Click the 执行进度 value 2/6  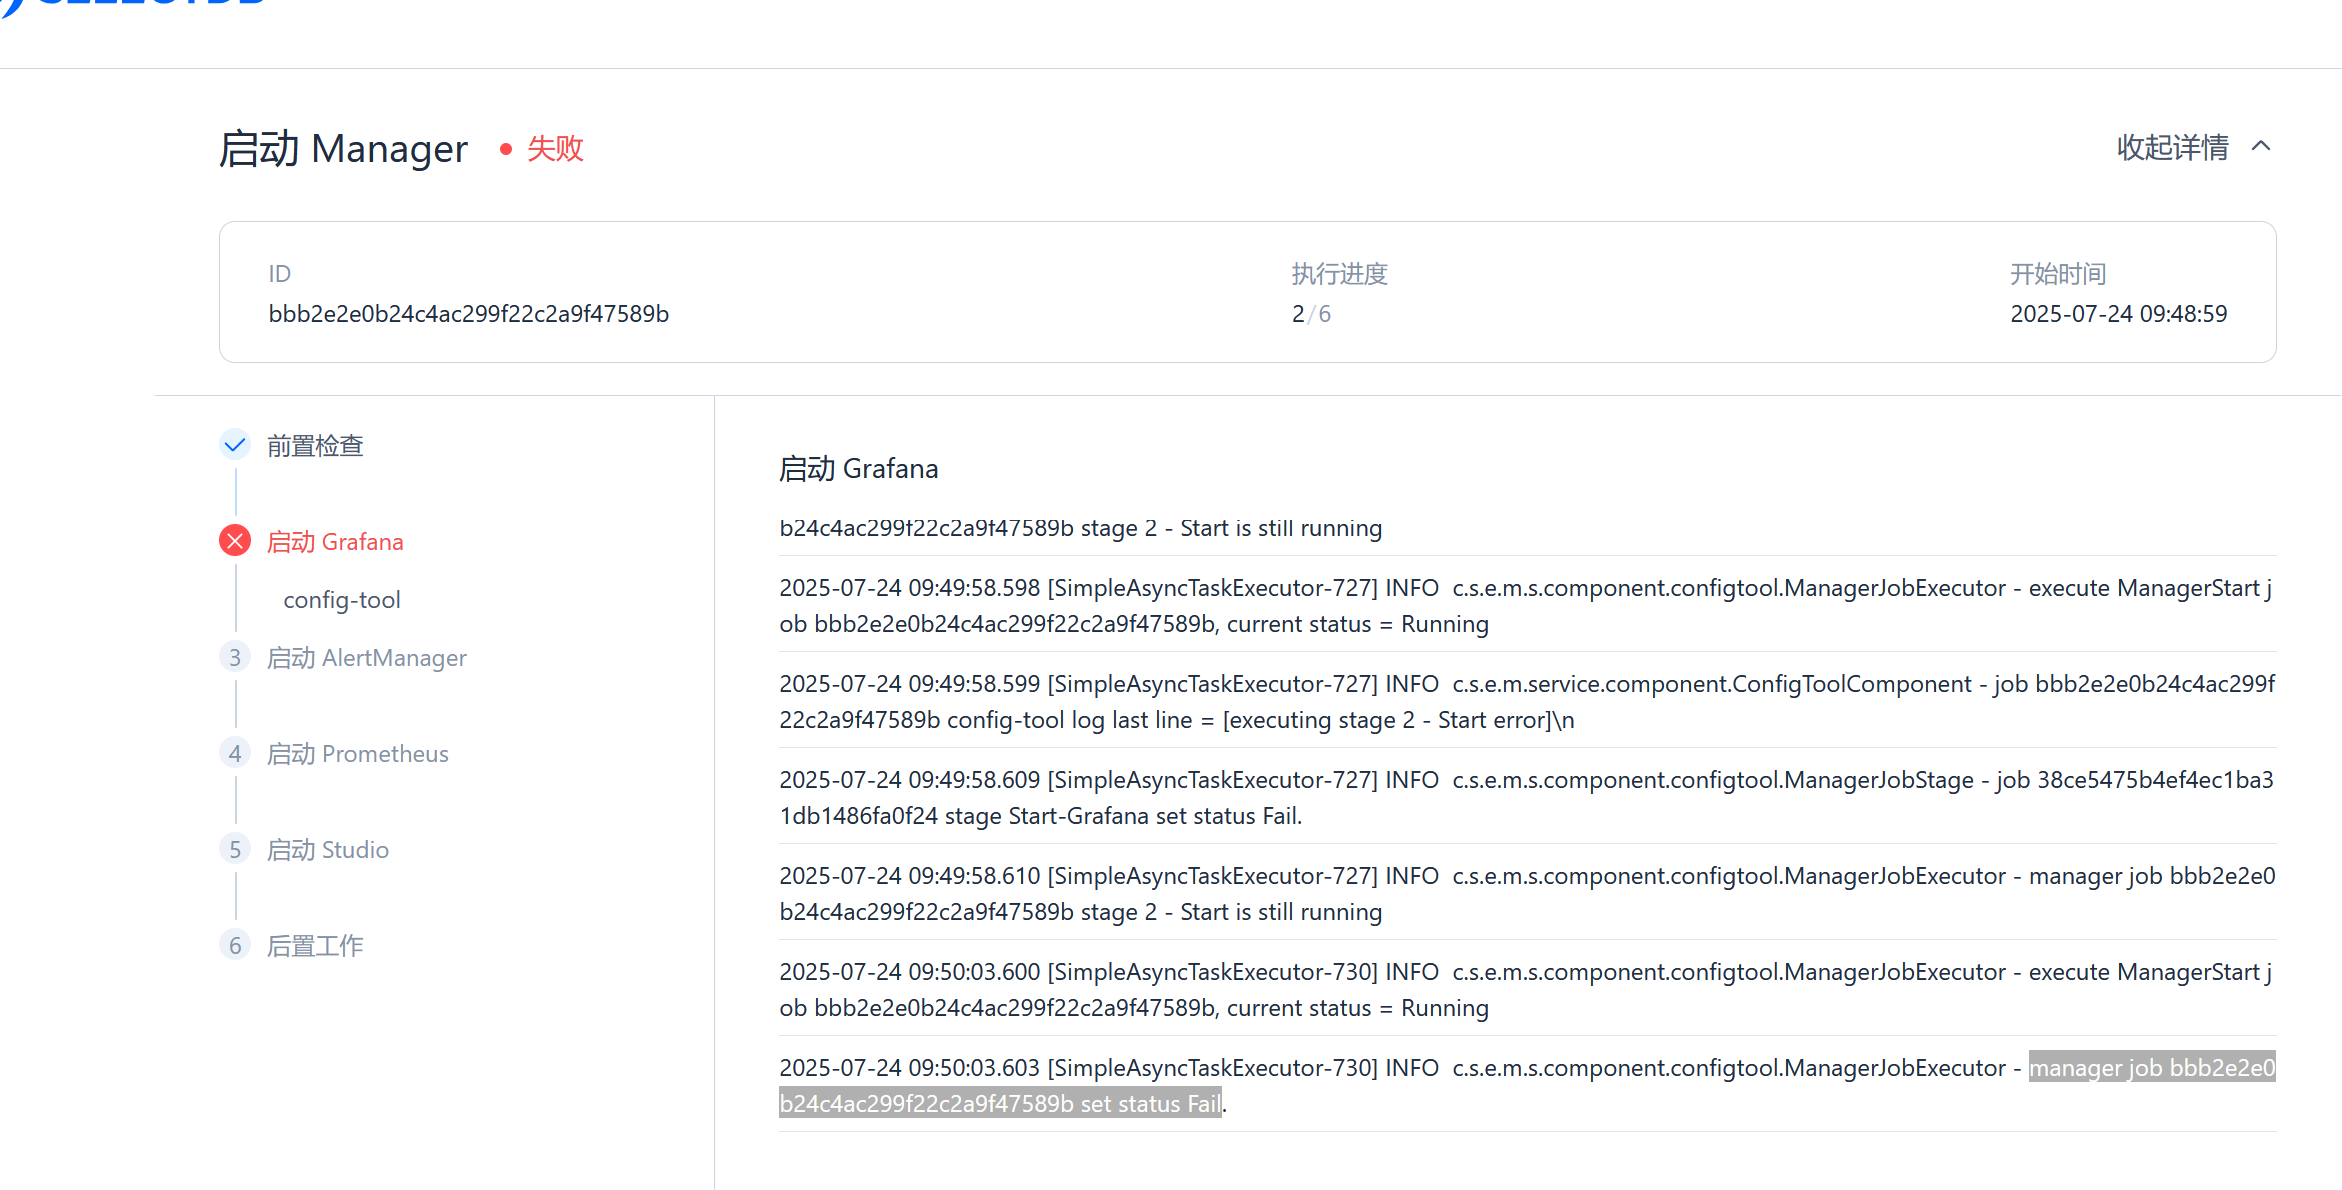coord(1311,314)
